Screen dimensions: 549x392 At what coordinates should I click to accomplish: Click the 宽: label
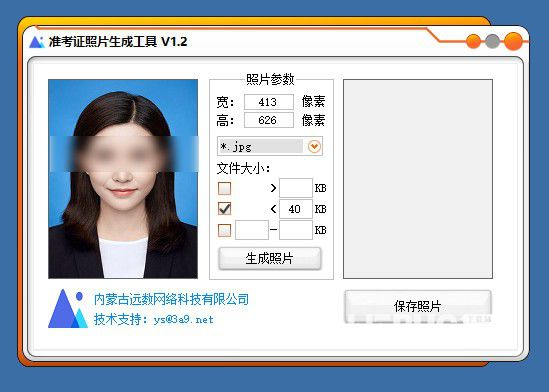(225, 102)
